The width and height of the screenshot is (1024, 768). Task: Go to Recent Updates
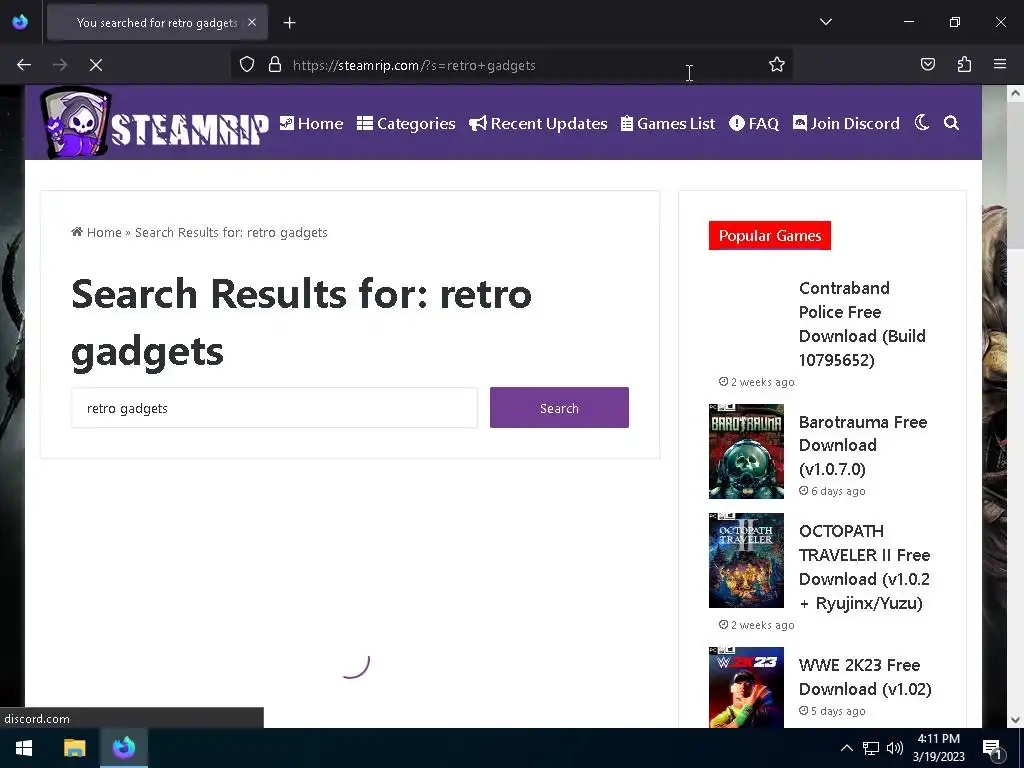coord(538,123)
